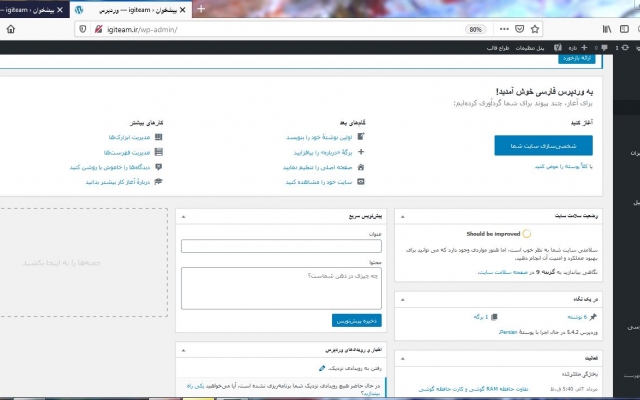The height and width of the screenshot is (400, 640).
Task: Switch to the first igiteam browser tab
Action: (x=29, y=10)
